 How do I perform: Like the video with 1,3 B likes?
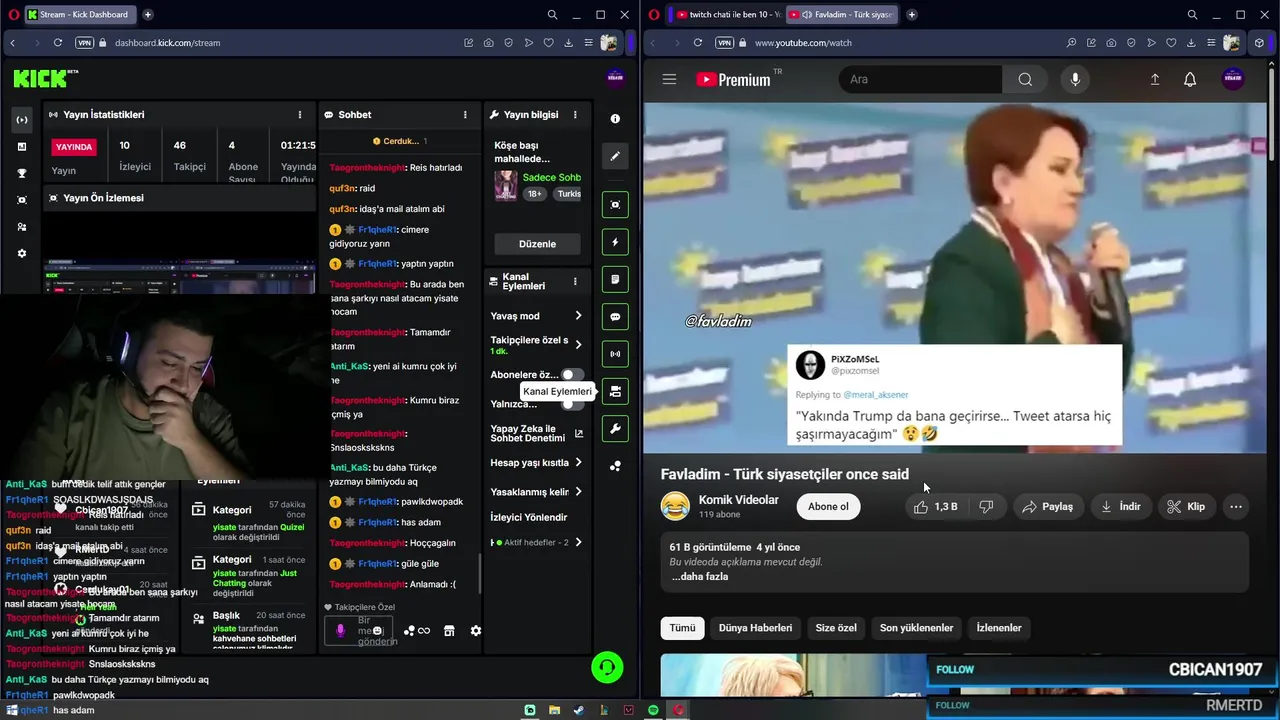click(935, 506)
